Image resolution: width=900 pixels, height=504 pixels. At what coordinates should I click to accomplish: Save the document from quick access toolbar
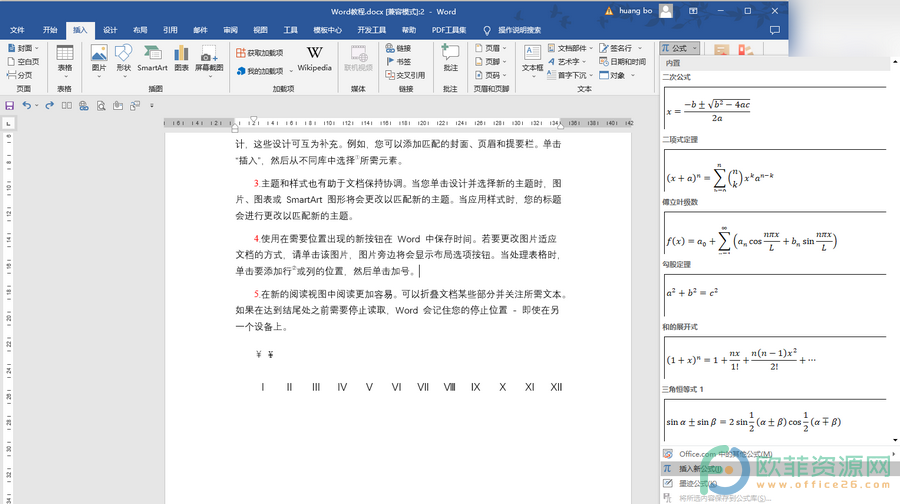[9, 106]
